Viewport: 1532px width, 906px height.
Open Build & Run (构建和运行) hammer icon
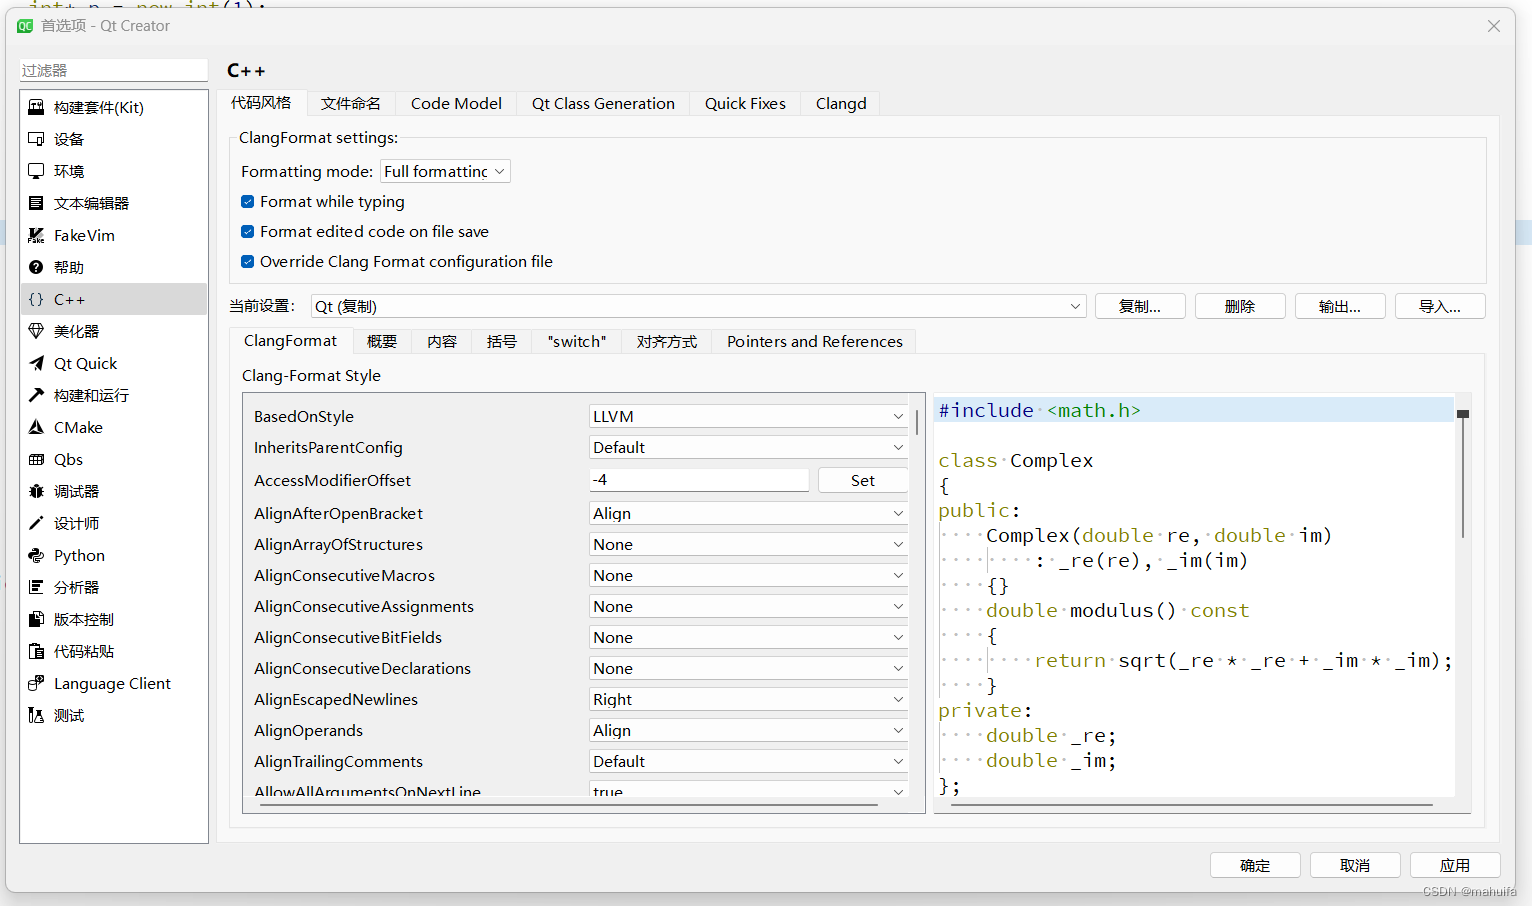[36, 395]
